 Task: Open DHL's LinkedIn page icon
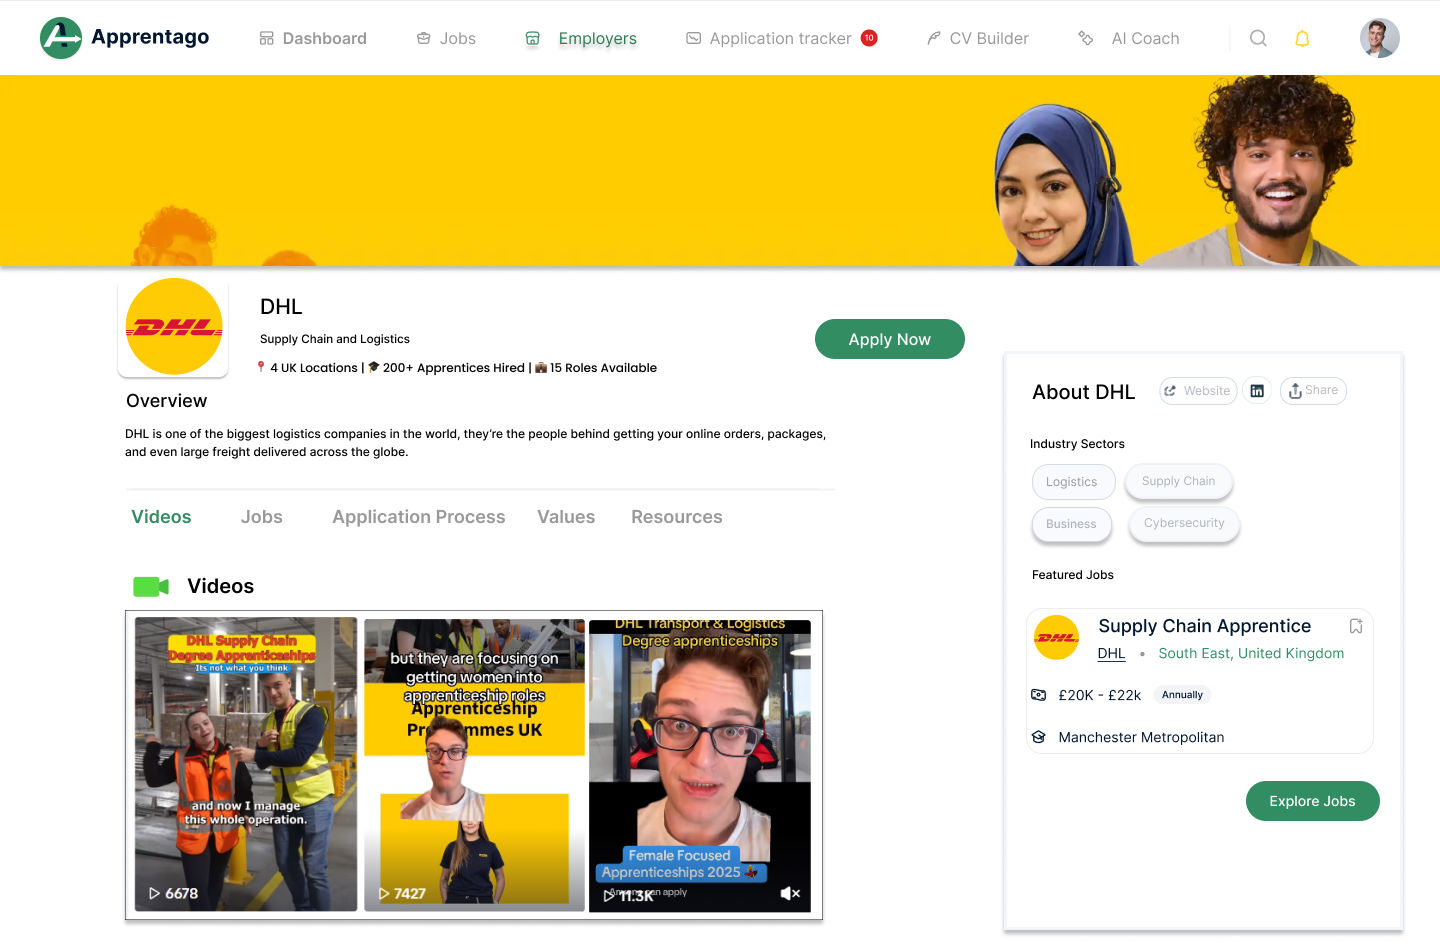pos(1257,391)
